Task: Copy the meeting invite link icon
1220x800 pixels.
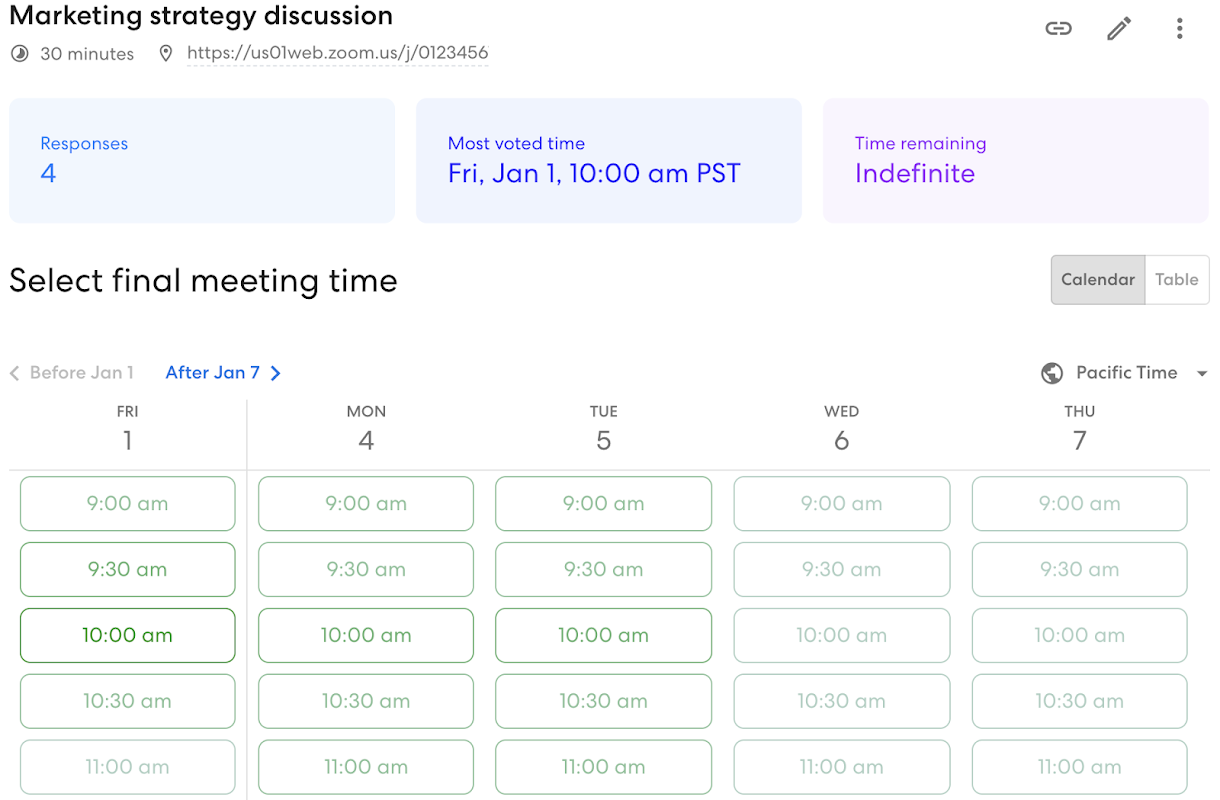Action: pos(1058,29)
